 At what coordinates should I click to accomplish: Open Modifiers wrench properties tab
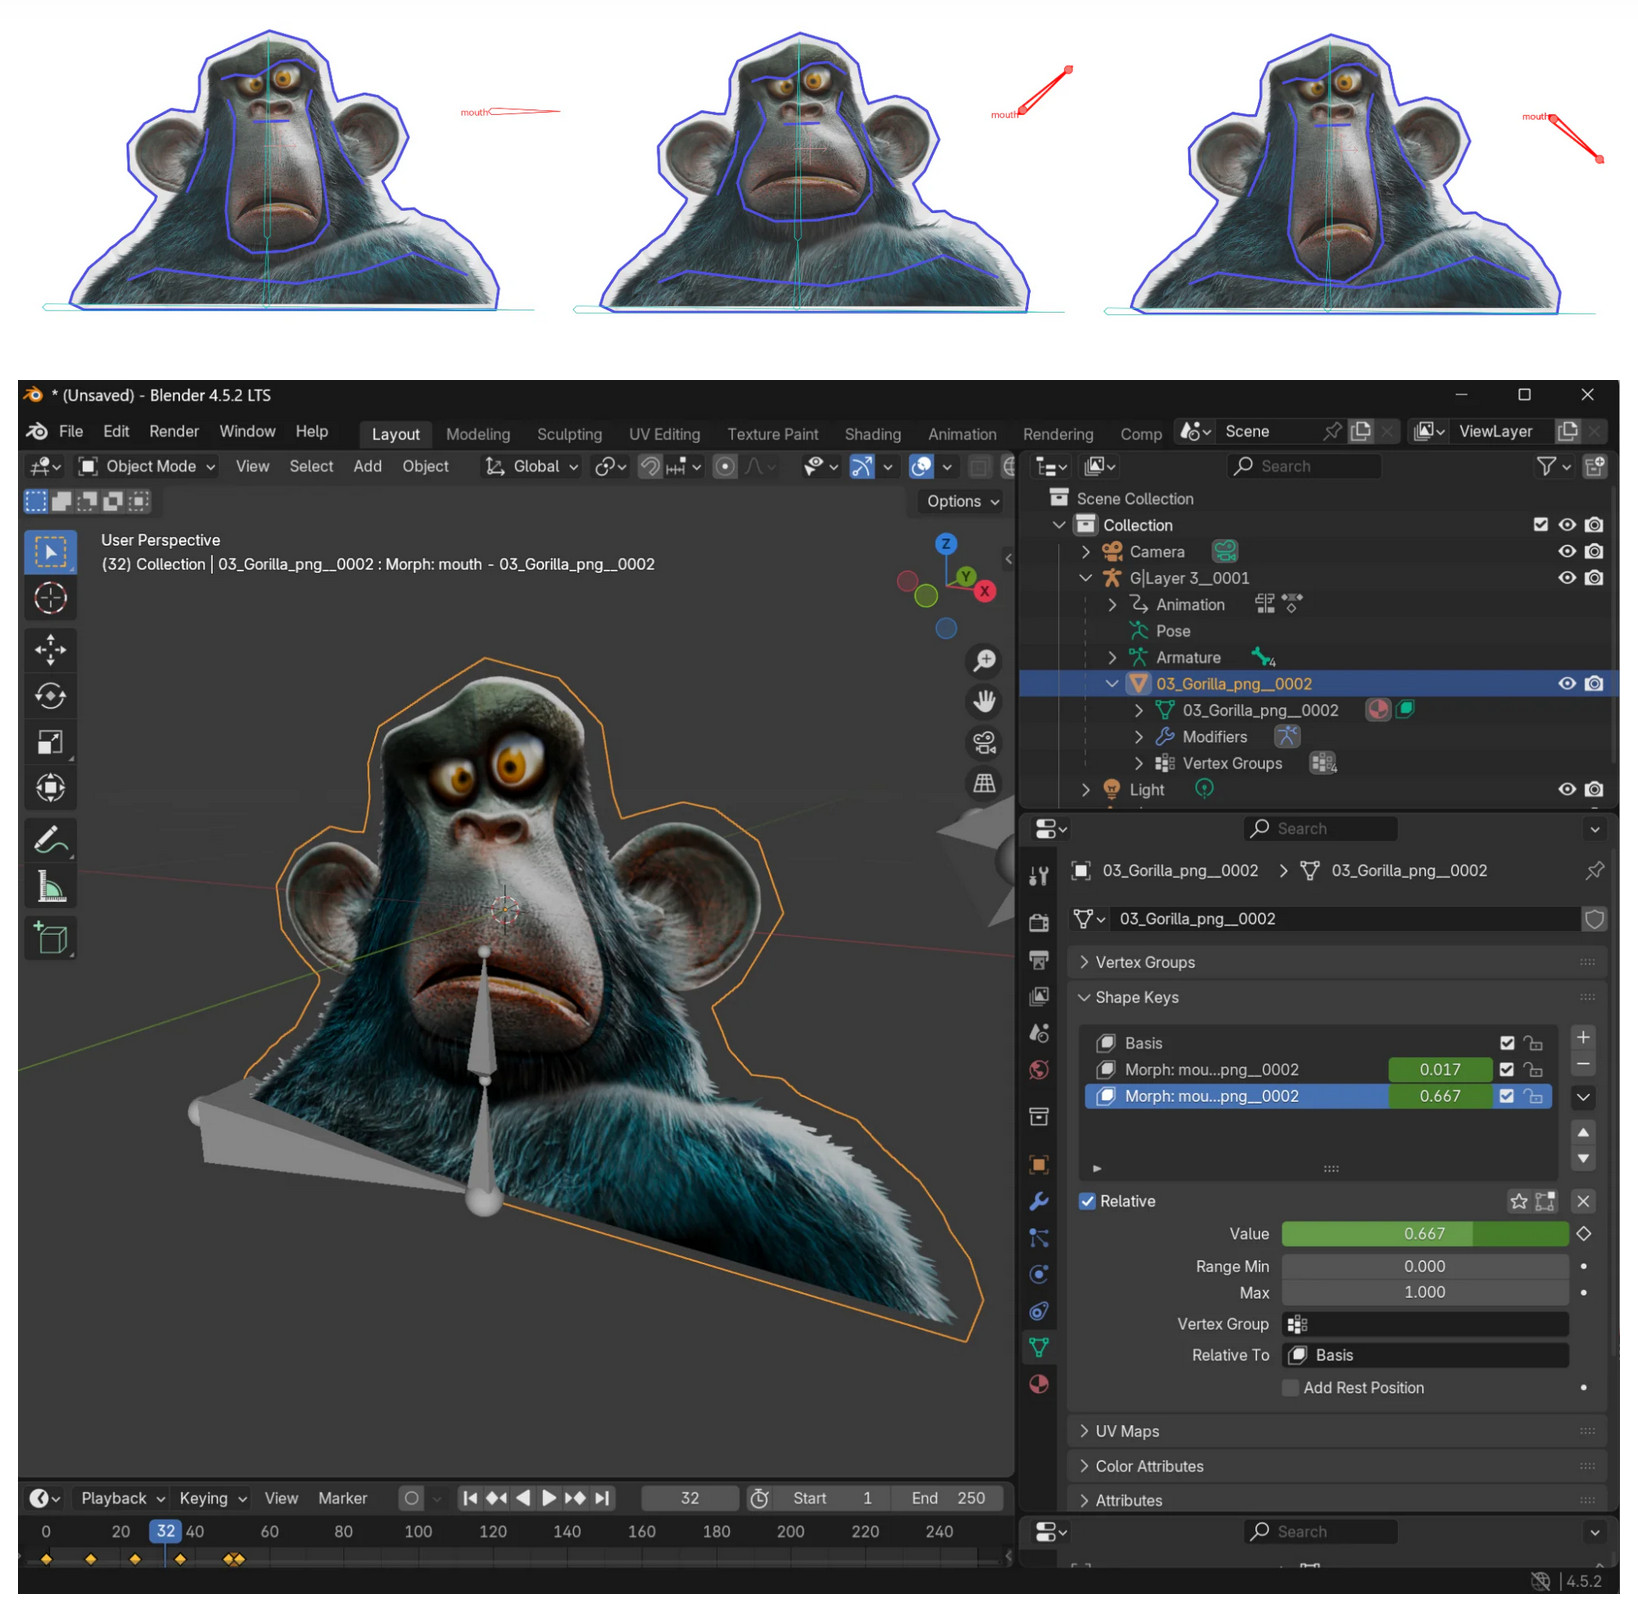1039,1201
